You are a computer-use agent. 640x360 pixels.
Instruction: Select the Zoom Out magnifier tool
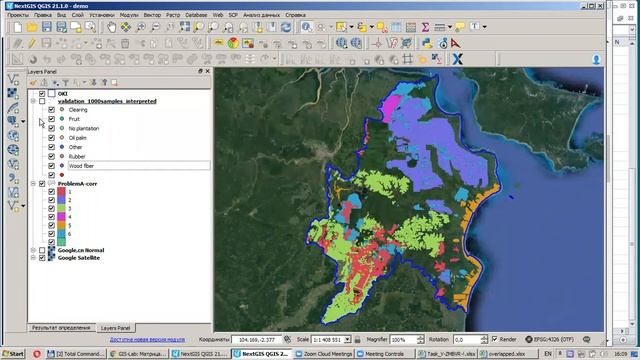coord(155,27)
